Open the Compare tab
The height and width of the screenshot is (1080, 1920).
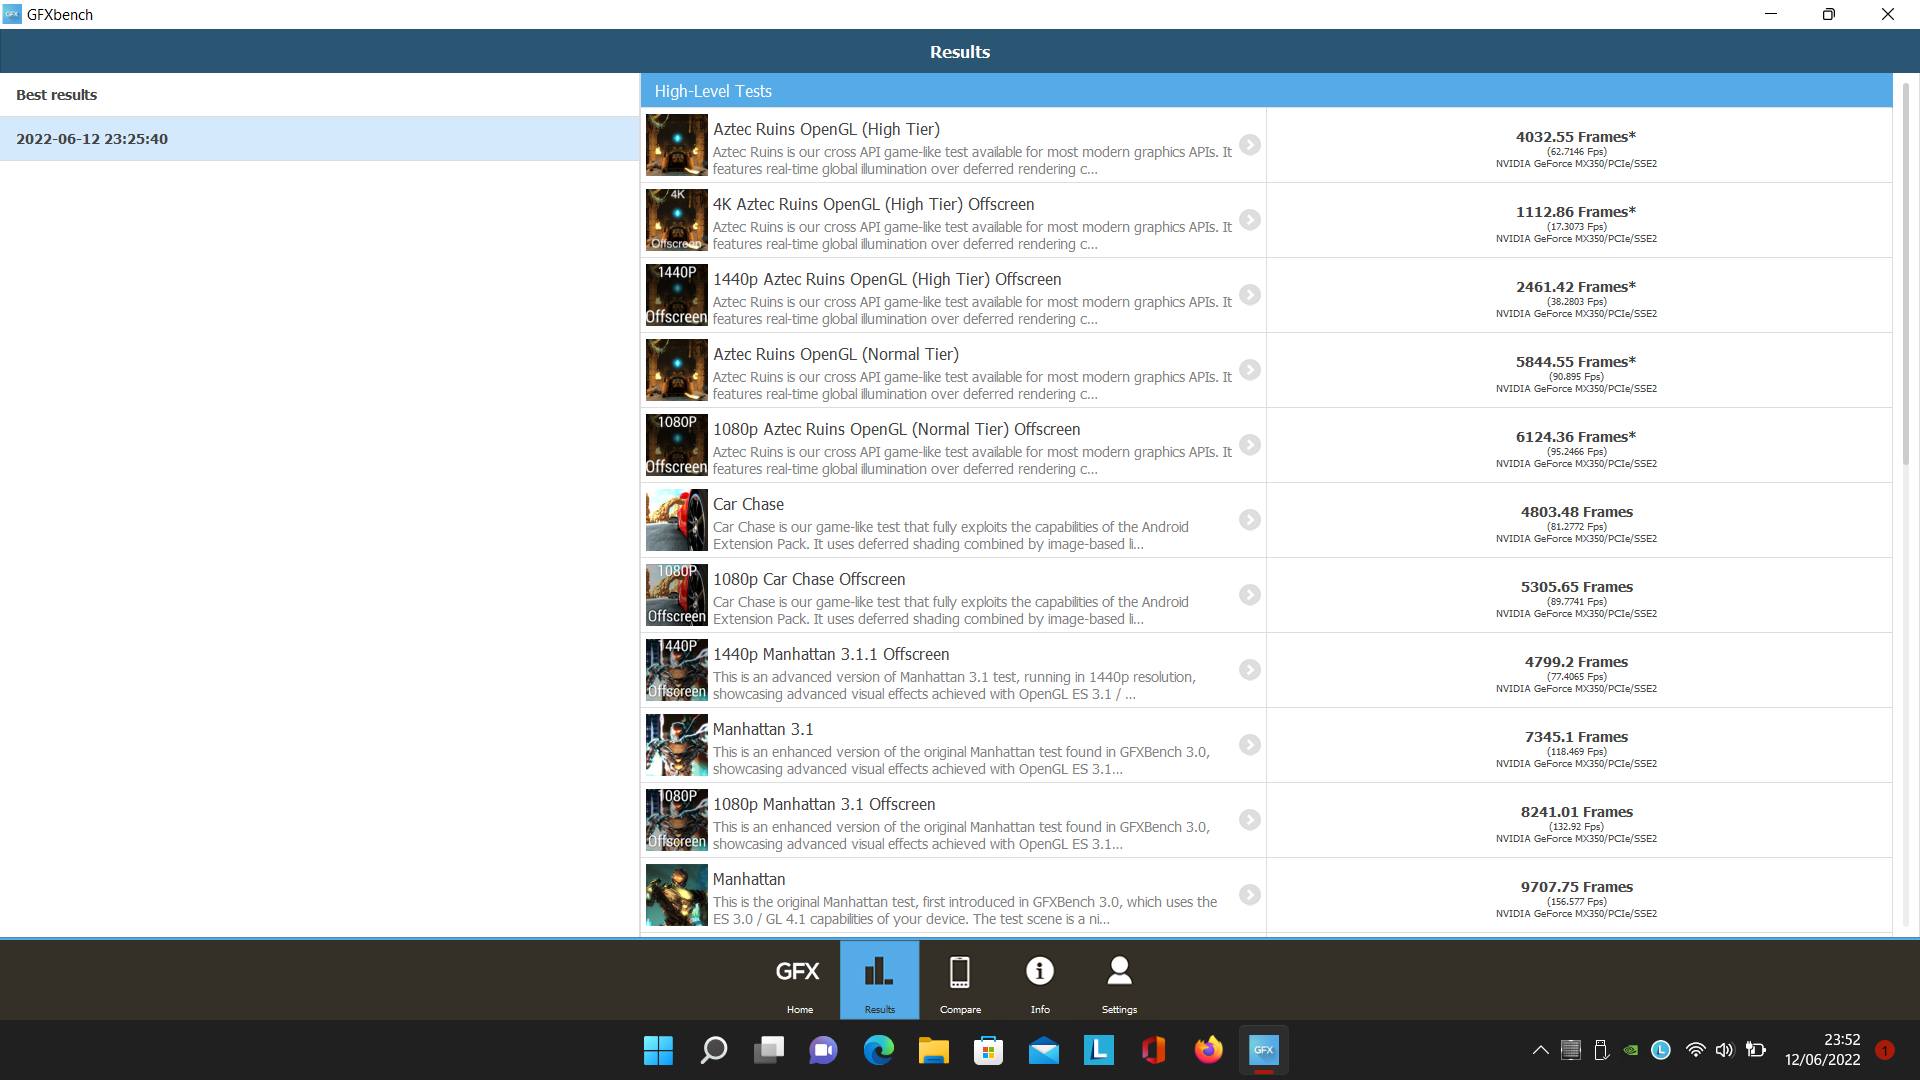(x=960, y=981)
